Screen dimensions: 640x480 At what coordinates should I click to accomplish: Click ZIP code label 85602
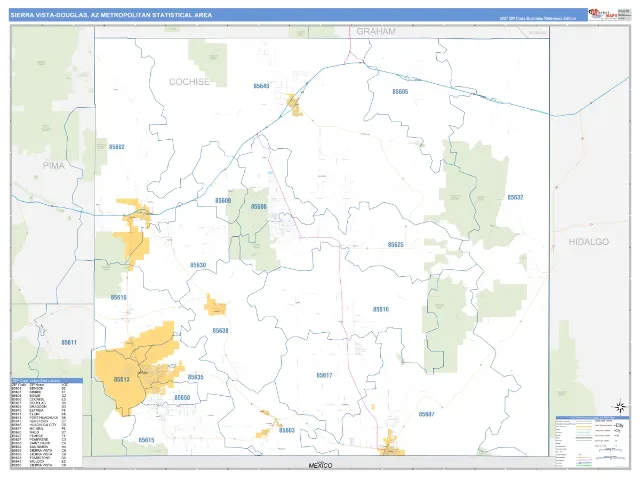point(117,147)
